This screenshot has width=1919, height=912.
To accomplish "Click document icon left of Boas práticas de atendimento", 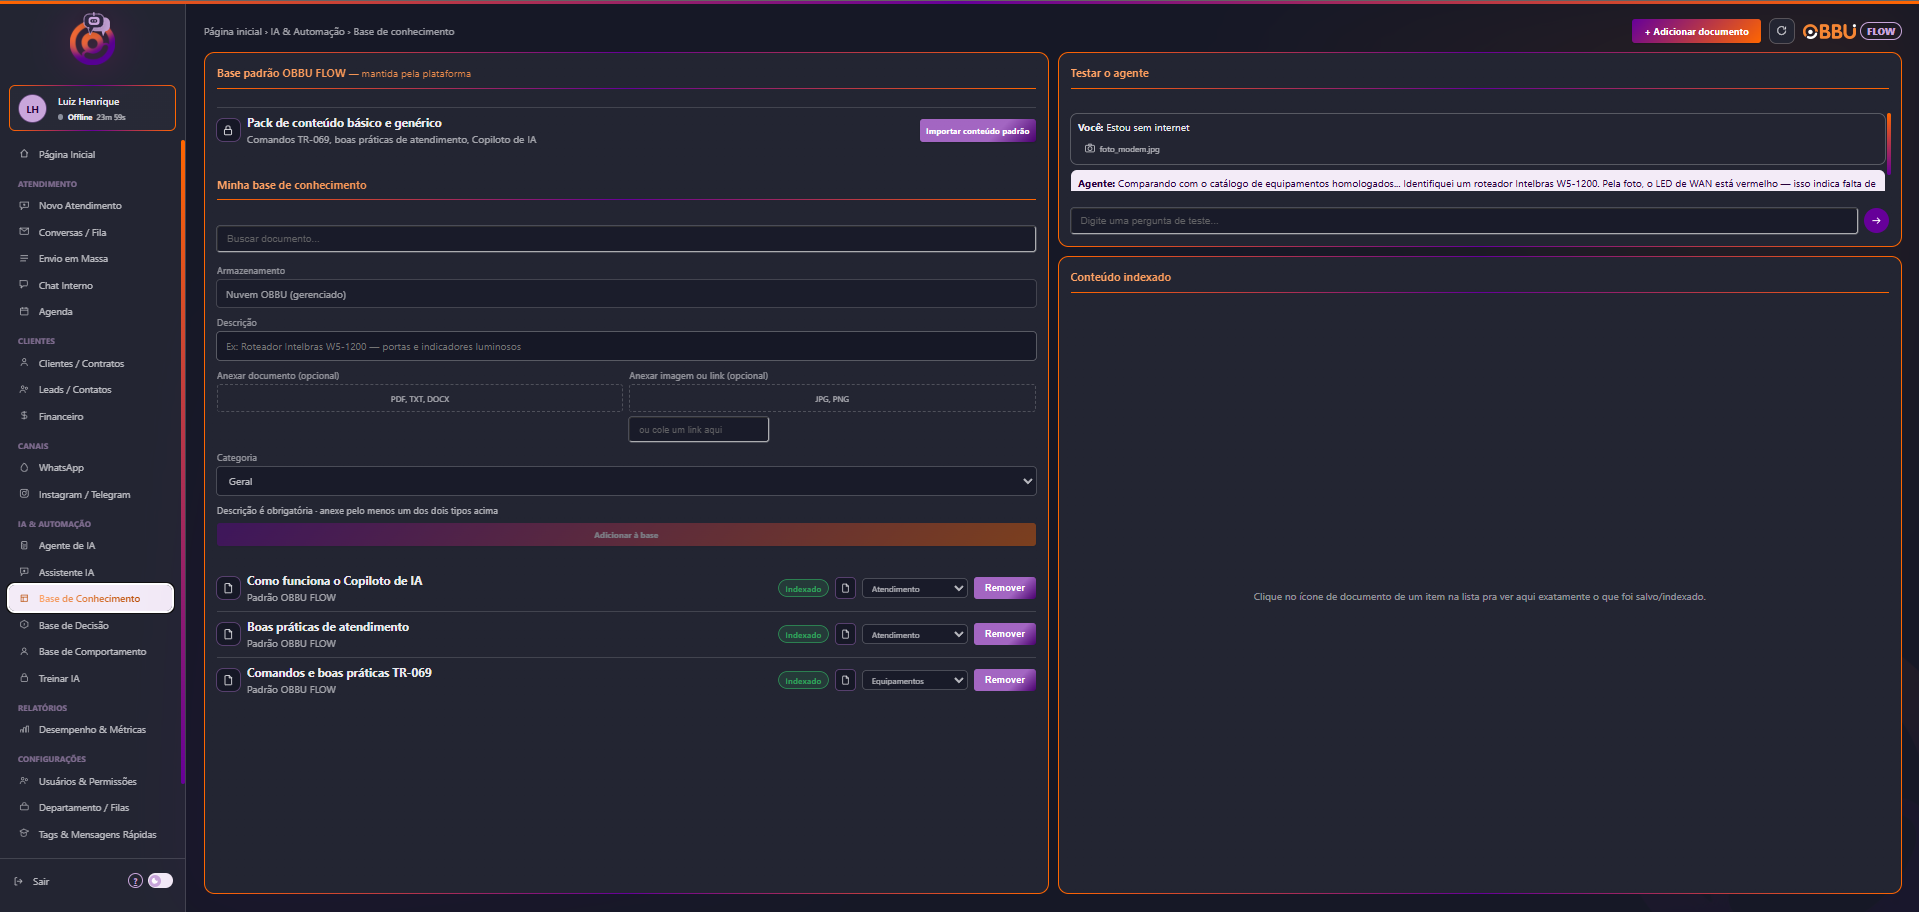I will click(x=228, y=634).
